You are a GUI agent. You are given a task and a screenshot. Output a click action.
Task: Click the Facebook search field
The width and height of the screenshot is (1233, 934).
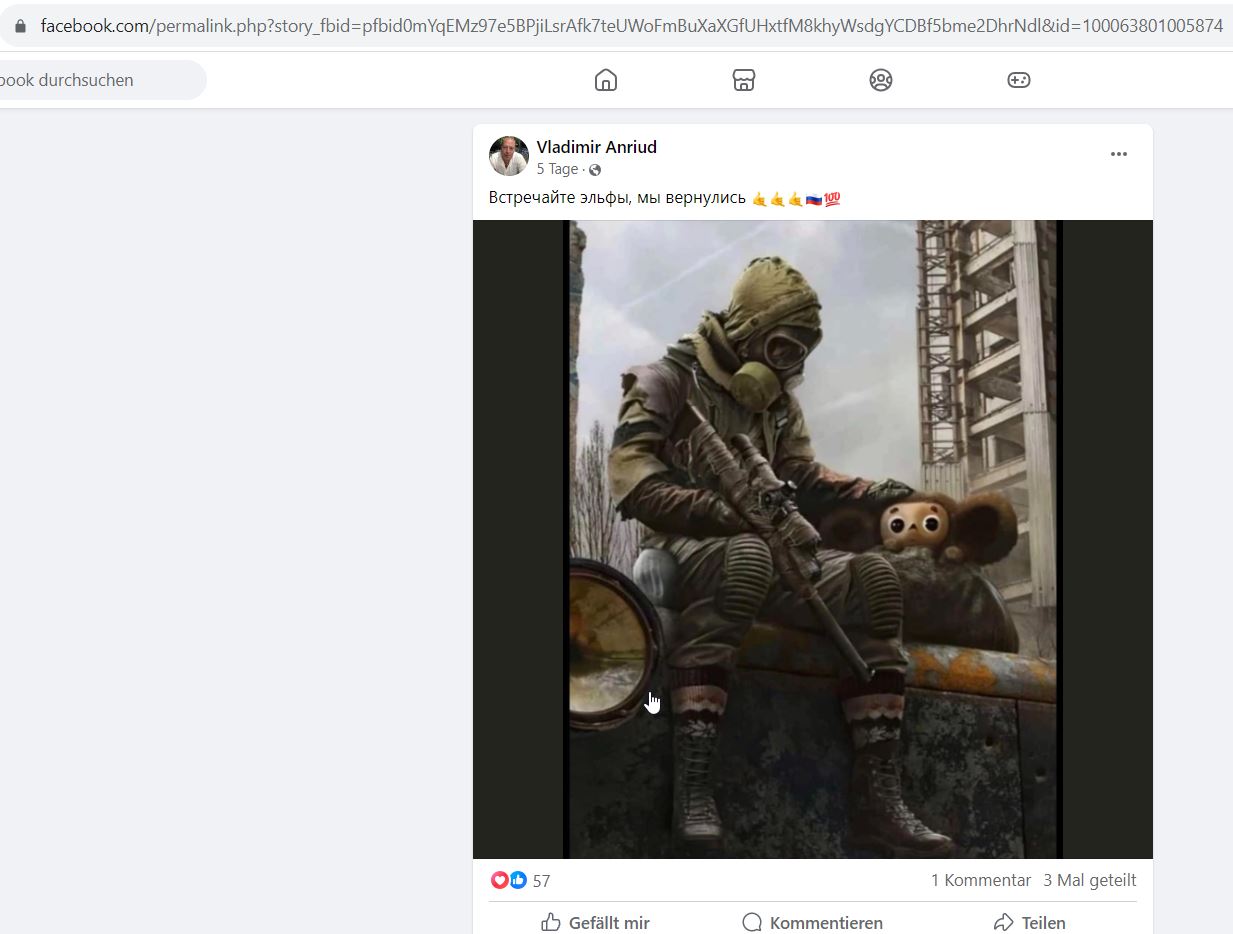click(100, 80)
